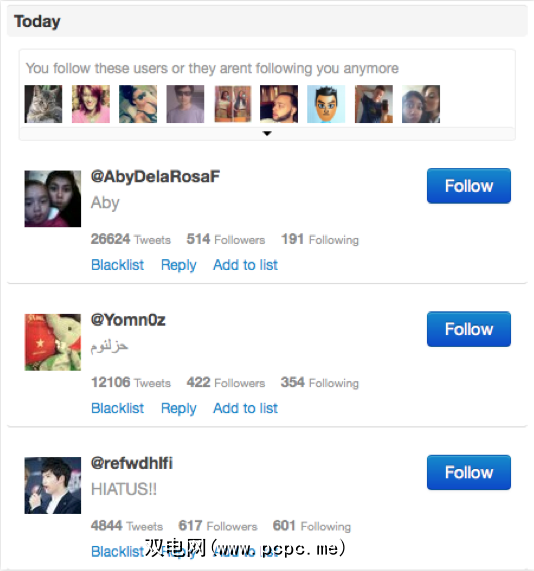Add @AbyDelaRosaF to list
This screenshot has height=571, width=534.
coord(245,265)
